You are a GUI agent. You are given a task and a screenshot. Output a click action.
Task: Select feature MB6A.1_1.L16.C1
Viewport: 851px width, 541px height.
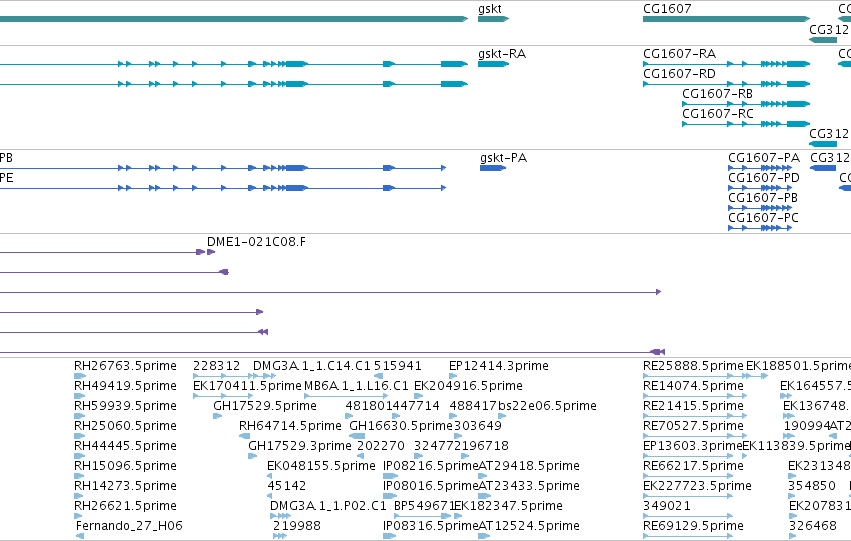click(x=356, y=386)
